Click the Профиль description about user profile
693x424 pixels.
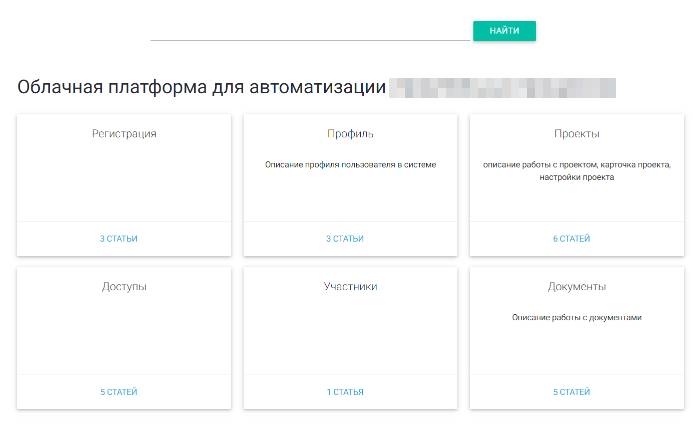tap(350, 164)
